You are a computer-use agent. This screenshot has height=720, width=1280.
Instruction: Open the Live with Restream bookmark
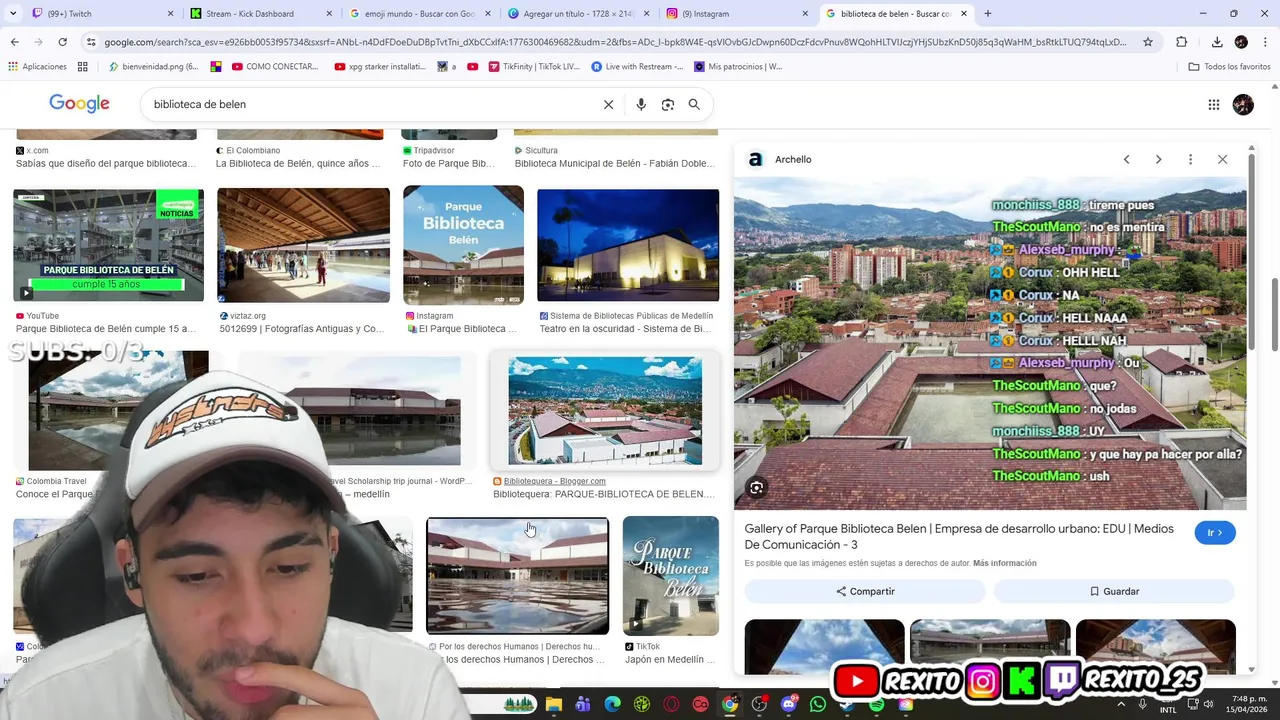(x=637, y=67)
